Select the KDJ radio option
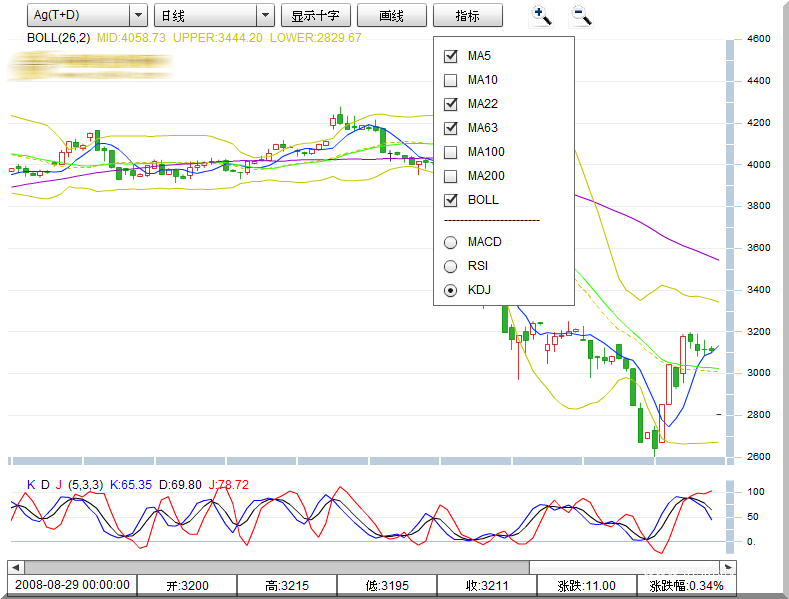Image resolution: width=789 pixels, height=599 pixels. 450,290
